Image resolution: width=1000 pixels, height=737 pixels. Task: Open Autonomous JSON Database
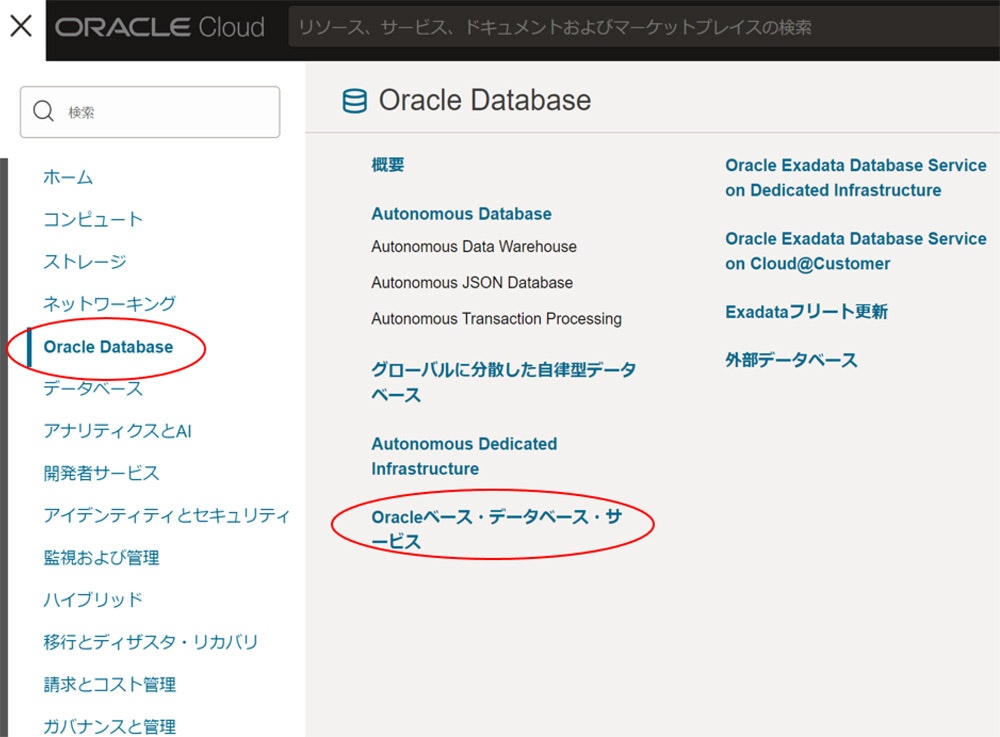coord(472,282)
